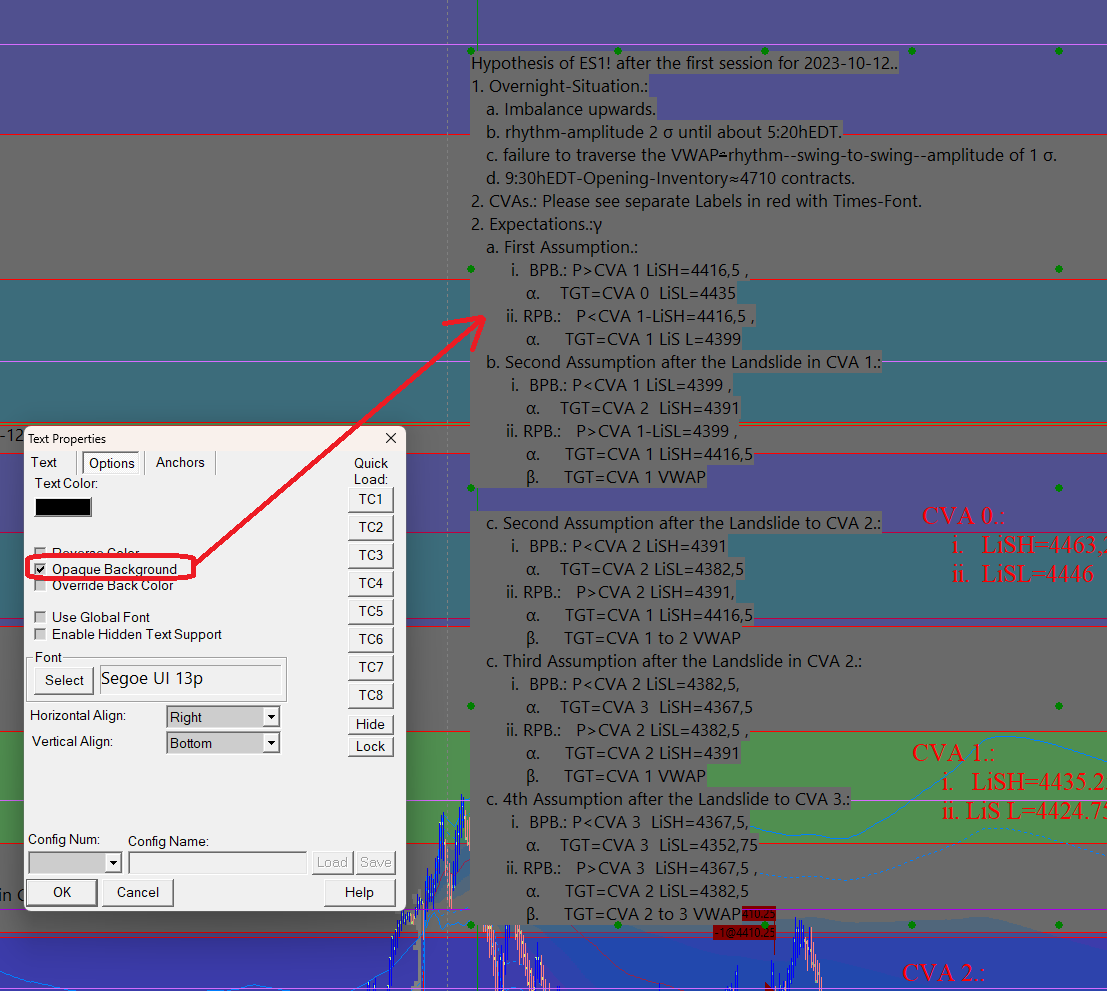Open the black Text Color swatch
The image size is (1107, 991).
(64, 507)
